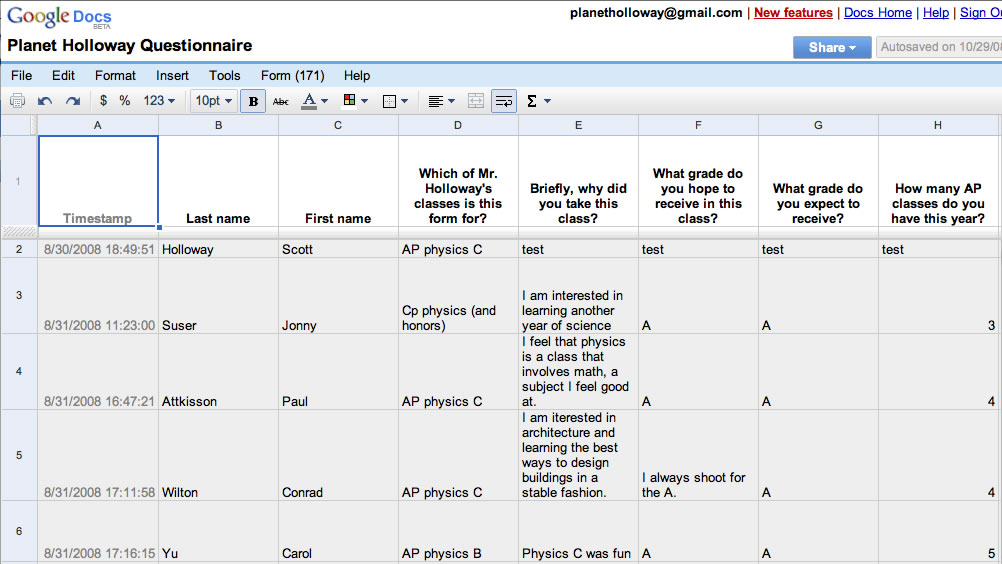Click the text color A icon

[x=309, y=101]
